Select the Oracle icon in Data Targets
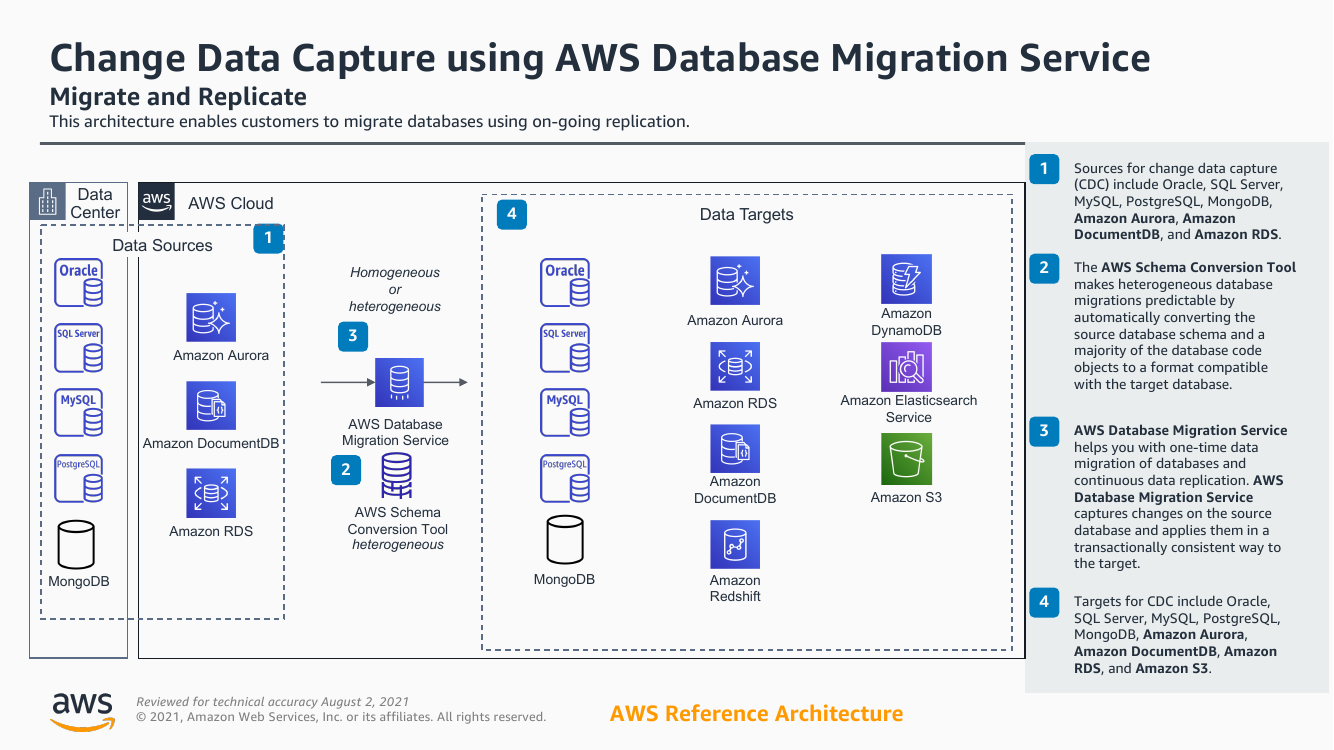This screenshot has width=1334, height=750. 565,283
